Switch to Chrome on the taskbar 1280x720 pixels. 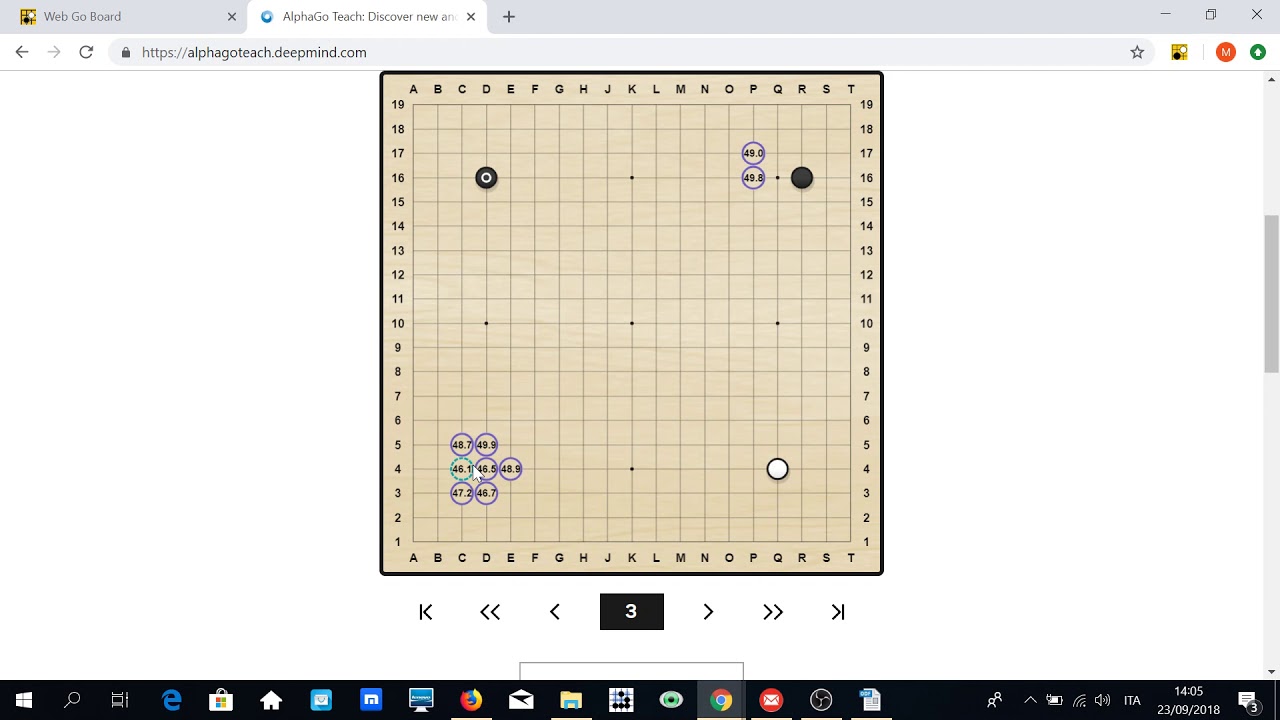pyautogui.click(x=721, y=700)
